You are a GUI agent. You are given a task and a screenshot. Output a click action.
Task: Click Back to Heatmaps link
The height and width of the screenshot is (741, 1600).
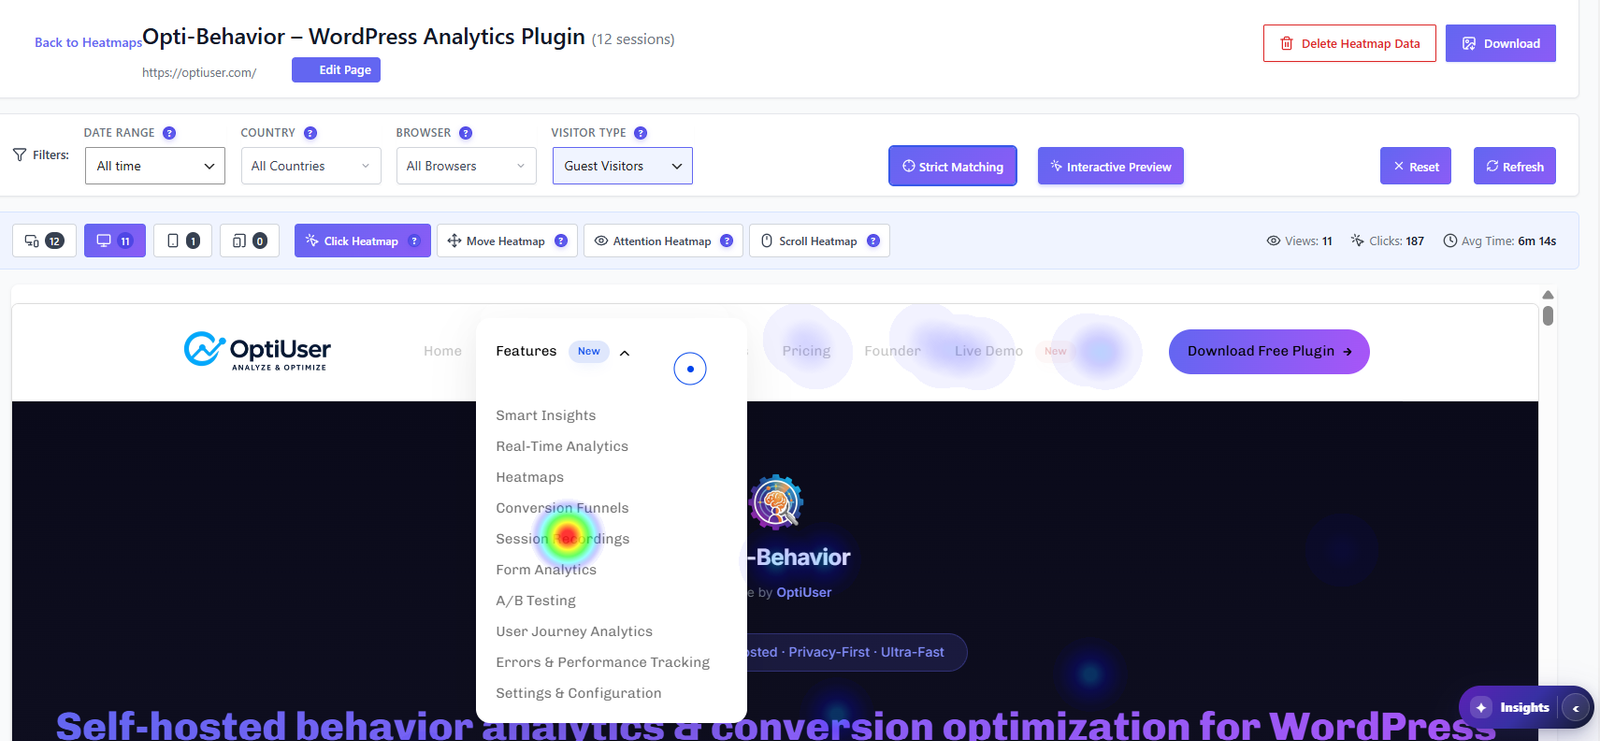[x=88, y=42]
